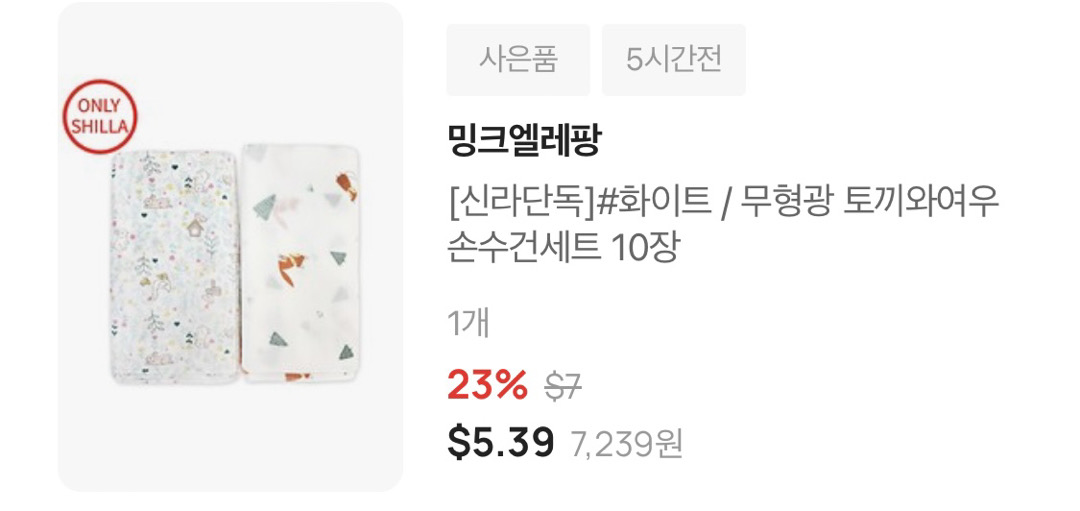Open the 밍크엘레팡 brand name
1080x511 pixels.
[x=524, y=141]
